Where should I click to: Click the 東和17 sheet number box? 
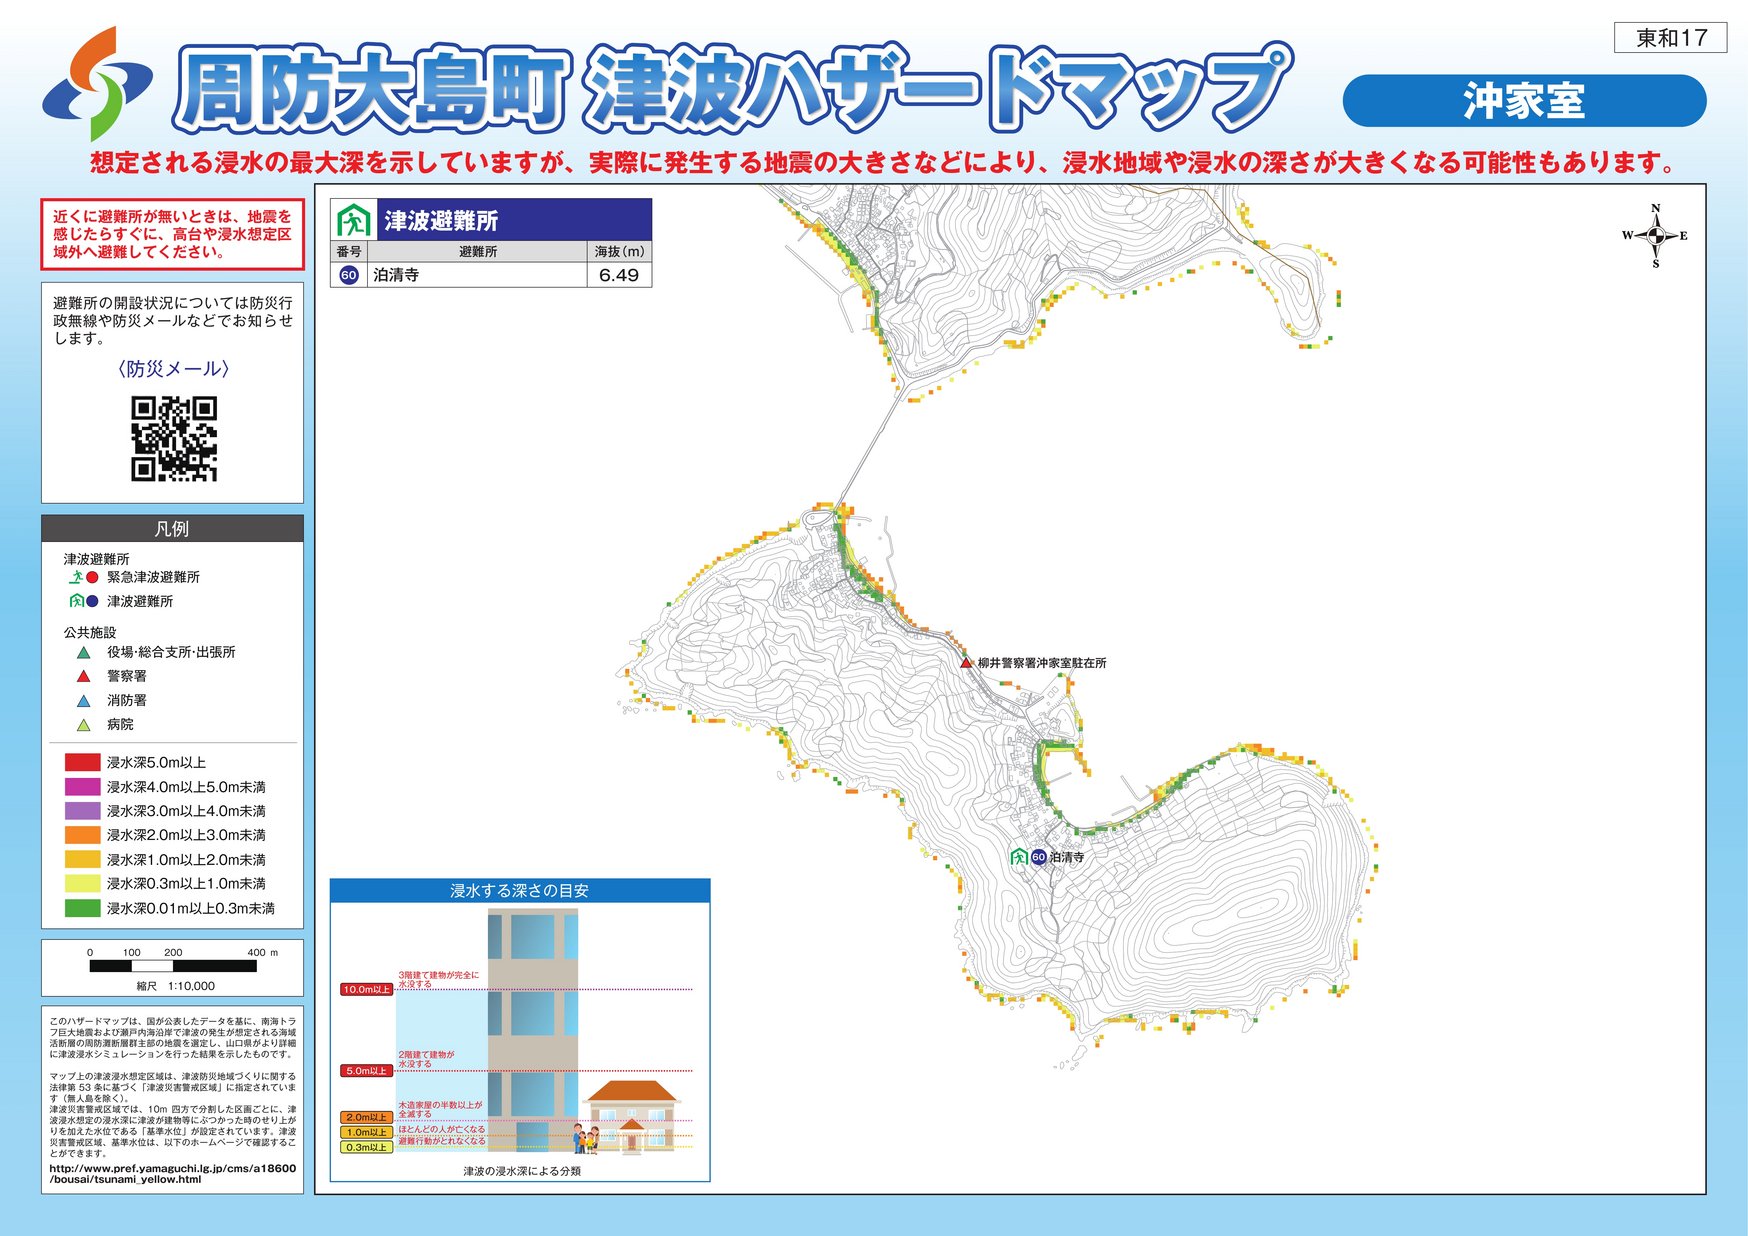[1670, 38]
